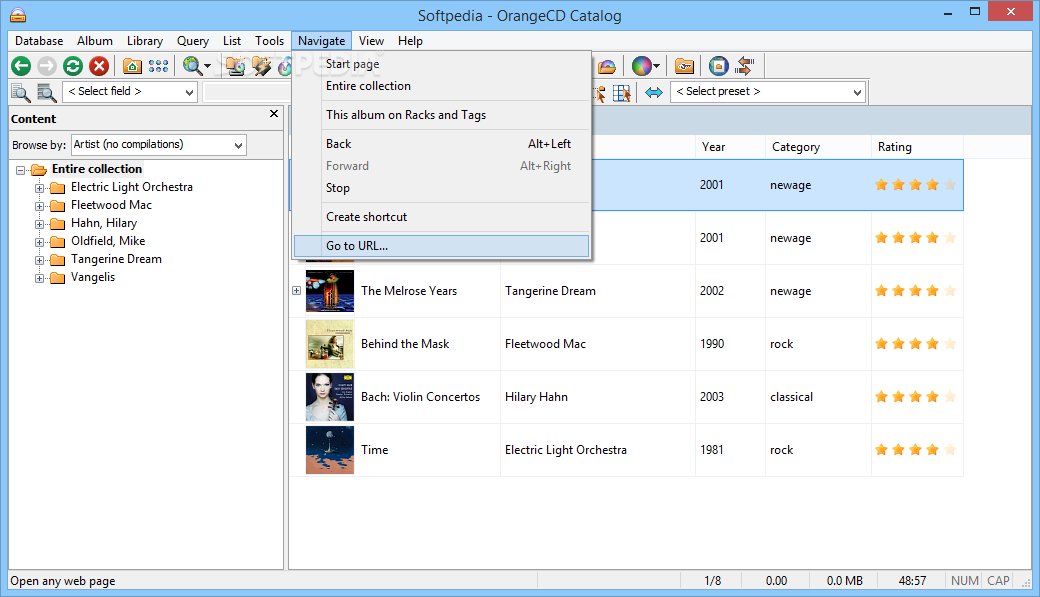Click the green Back arrow toolbar icon
The height and width of the screenshot is (597, 1040).
coord(21,66)
